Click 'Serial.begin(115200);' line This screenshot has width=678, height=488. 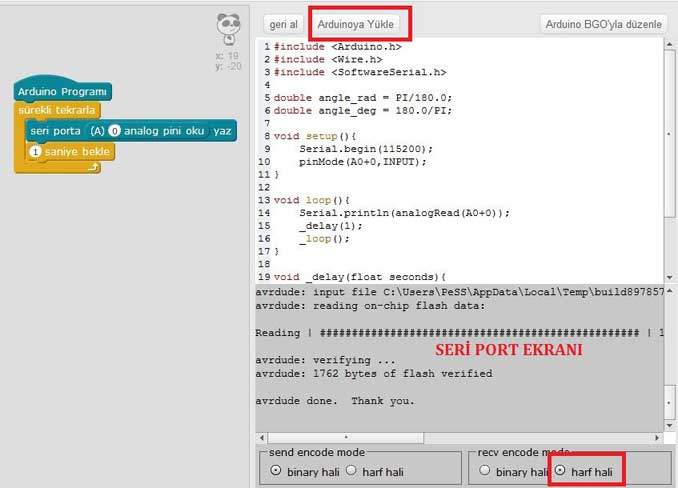(x=366, y=149)
